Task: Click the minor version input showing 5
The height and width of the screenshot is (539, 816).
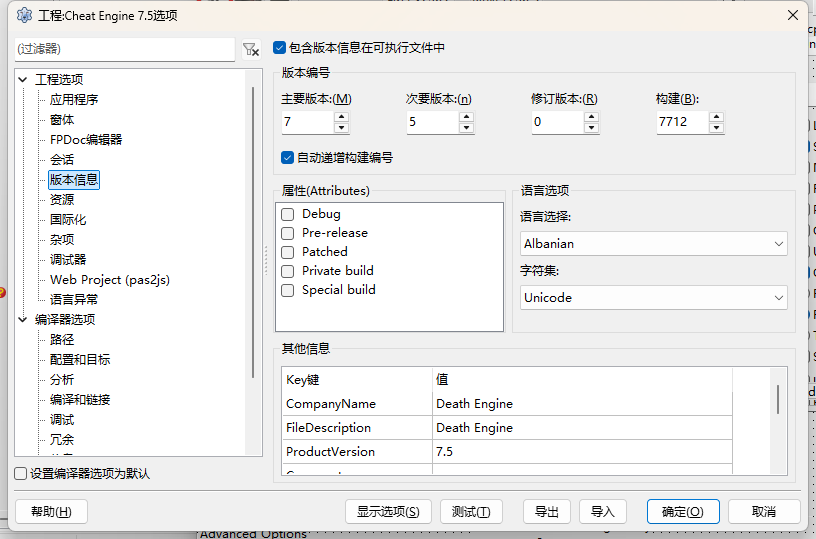Action: [x=432, y=122]
